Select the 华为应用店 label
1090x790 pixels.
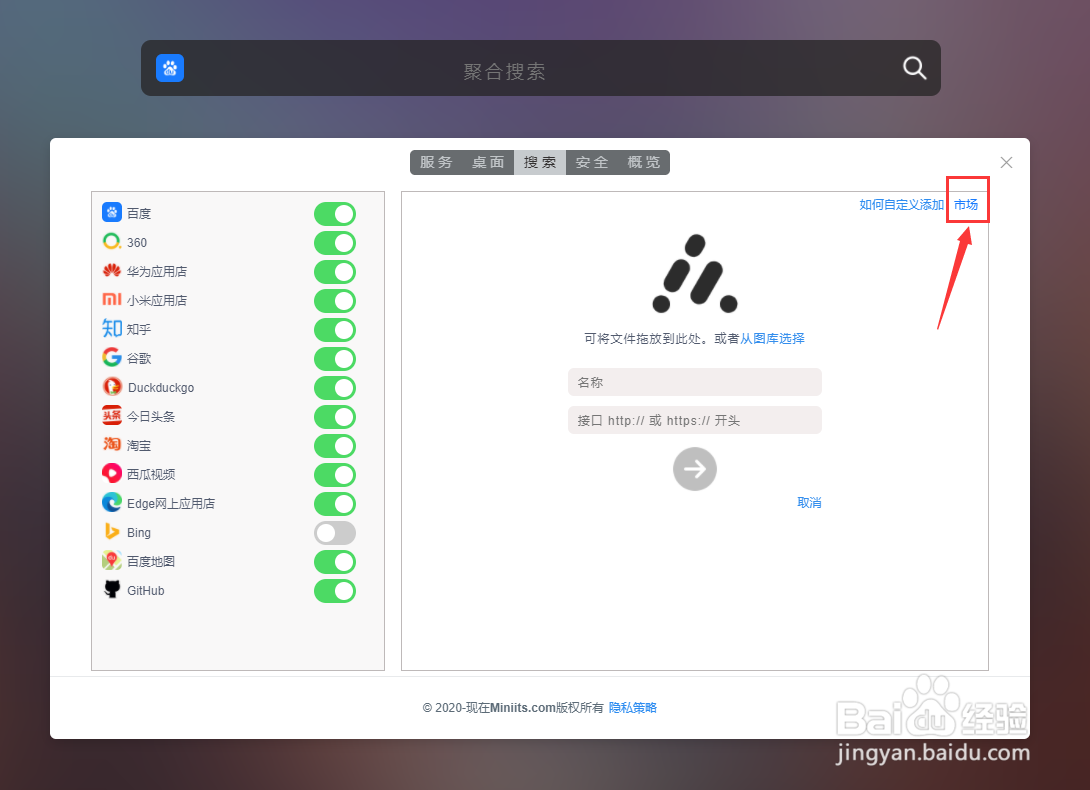pos(157,271)
